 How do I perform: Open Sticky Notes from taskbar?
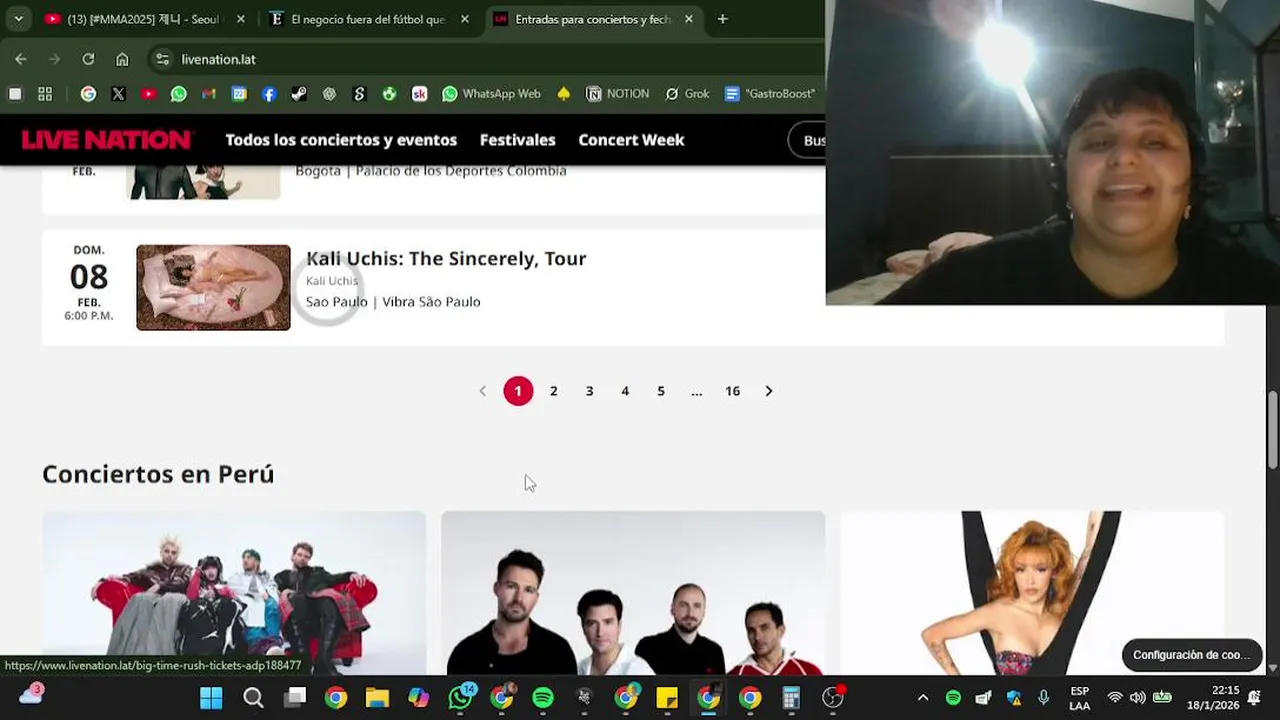(x=667, y=698)
